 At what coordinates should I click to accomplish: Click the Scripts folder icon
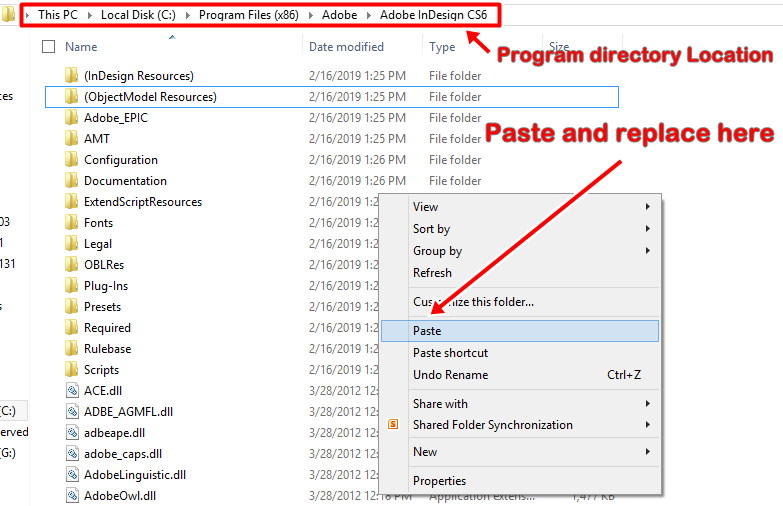tap(71, 369)
